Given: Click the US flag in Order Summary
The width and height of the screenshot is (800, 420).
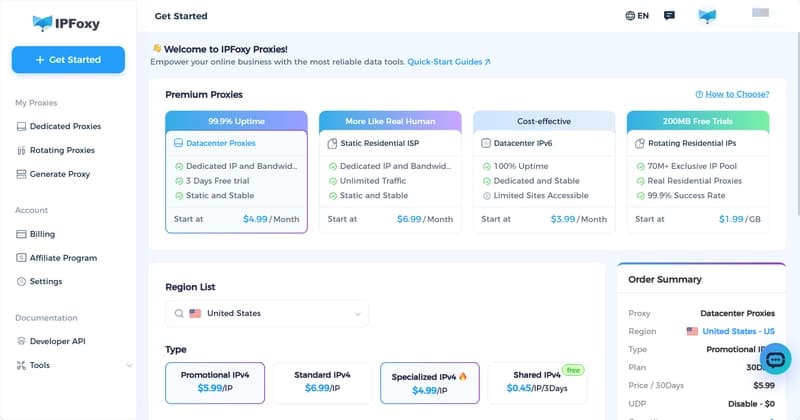Looking at the screenshot, I should 692,331.
